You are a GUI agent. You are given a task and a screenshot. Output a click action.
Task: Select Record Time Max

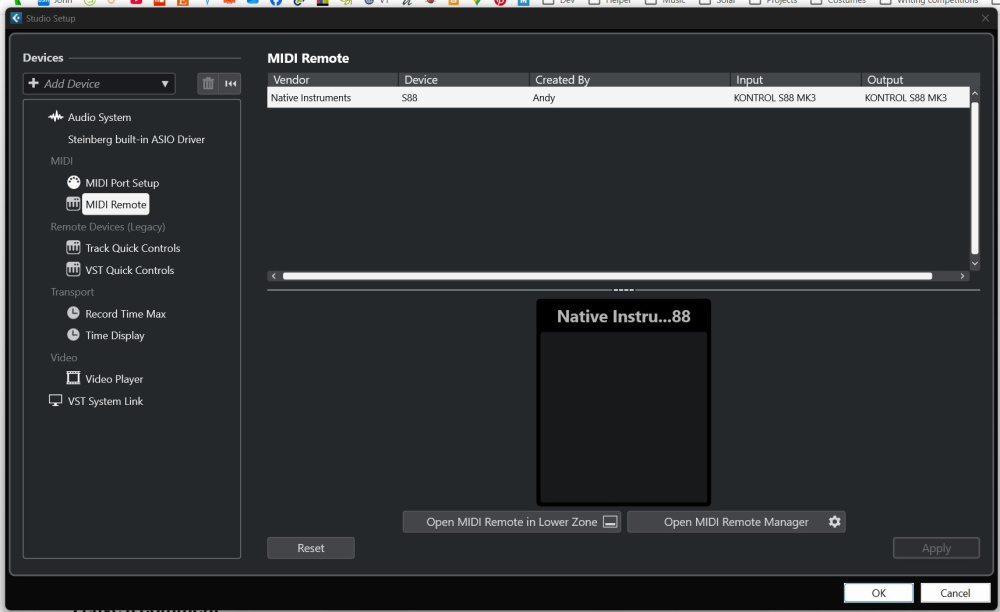coord(126,314)
